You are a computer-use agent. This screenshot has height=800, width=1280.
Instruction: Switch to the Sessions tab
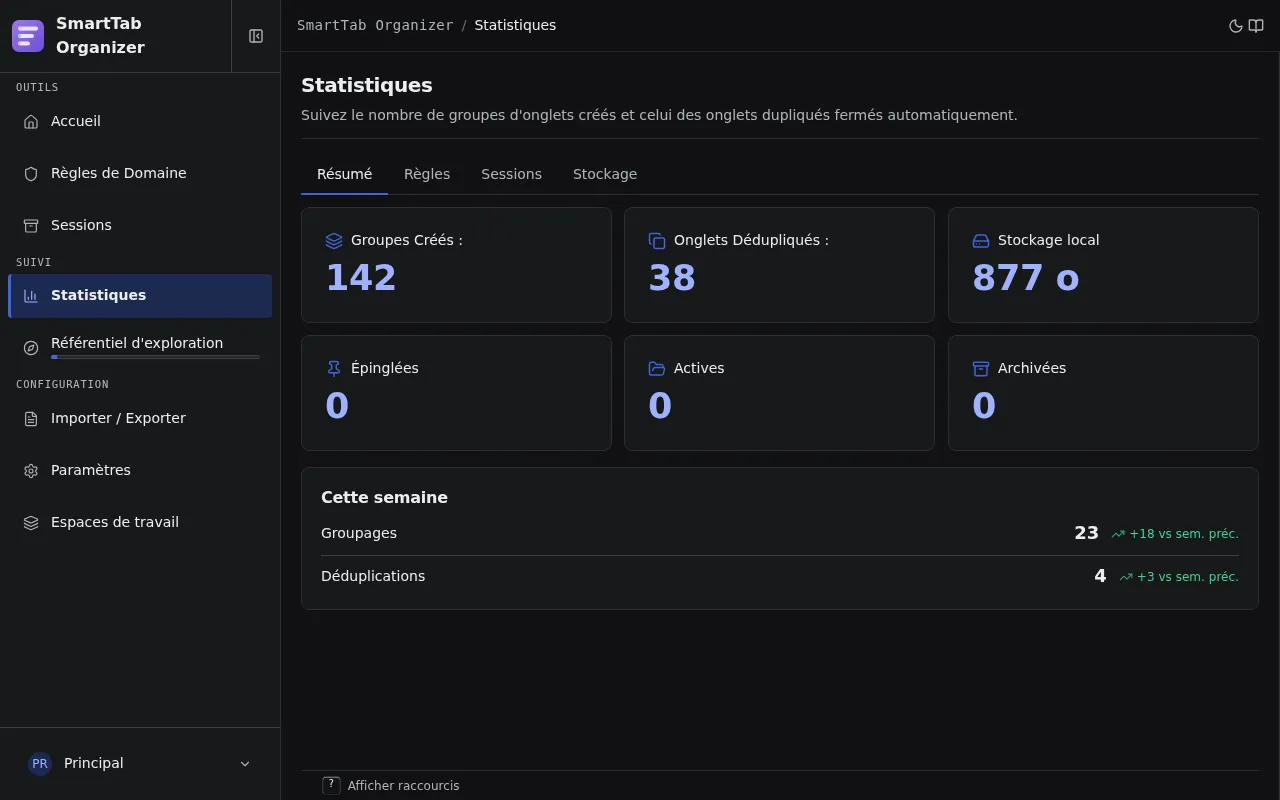[511, 174]
